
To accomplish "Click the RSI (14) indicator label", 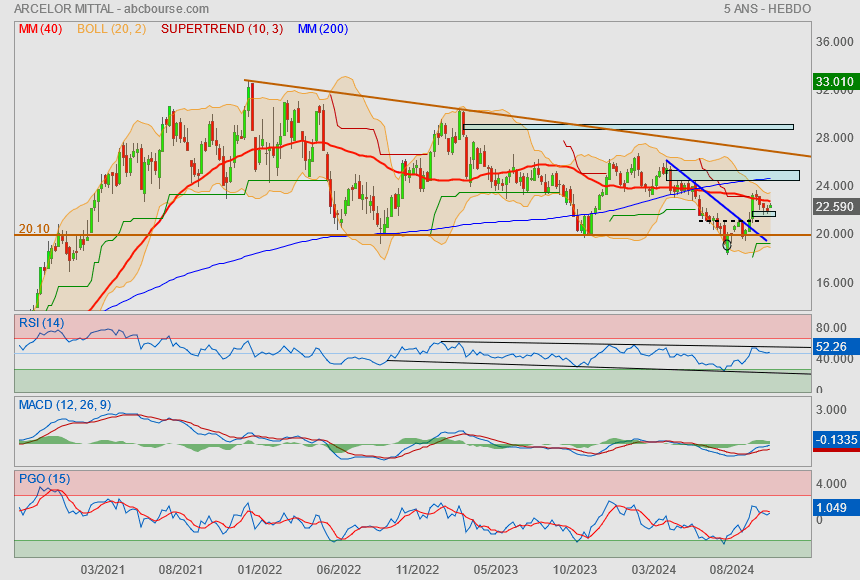I will tap(42, 323).
